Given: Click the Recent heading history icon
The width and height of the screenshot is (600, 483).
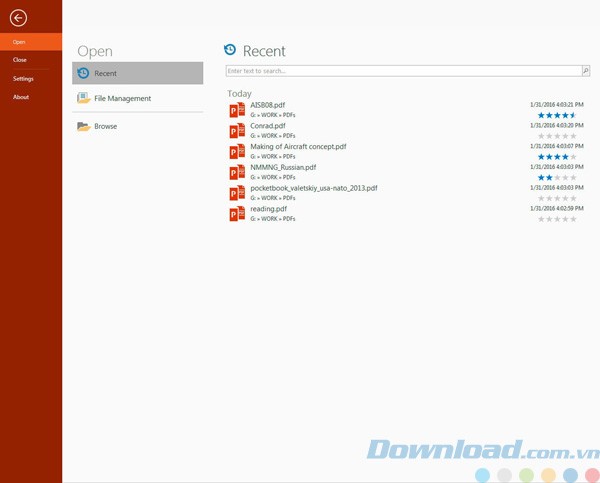Looking at the screenshot, I should click(230, 49).
